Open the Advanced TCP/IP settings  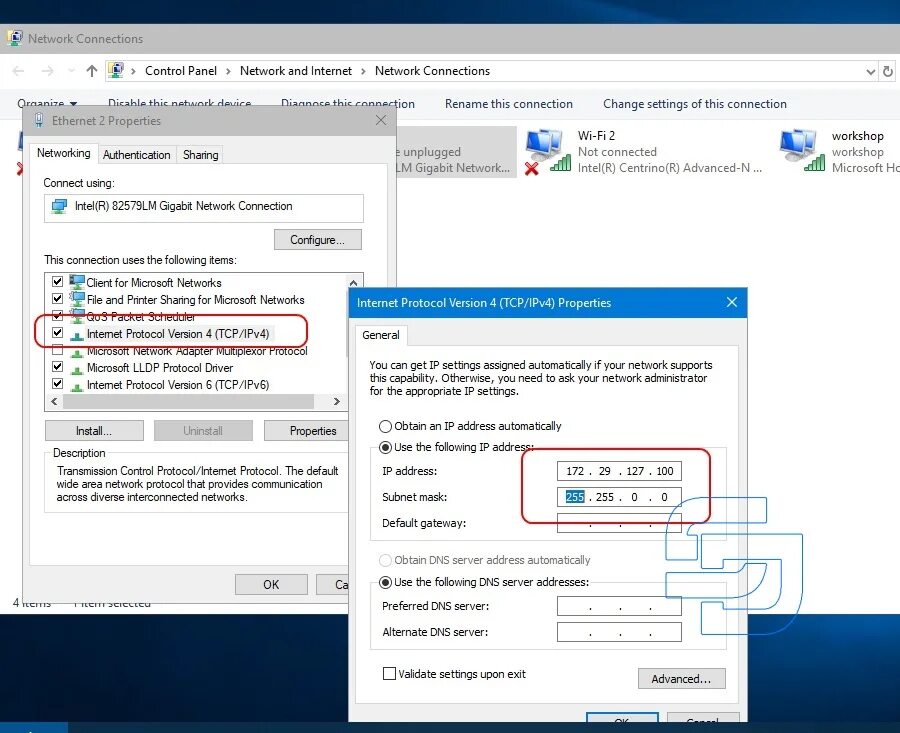tap(681, 678)
